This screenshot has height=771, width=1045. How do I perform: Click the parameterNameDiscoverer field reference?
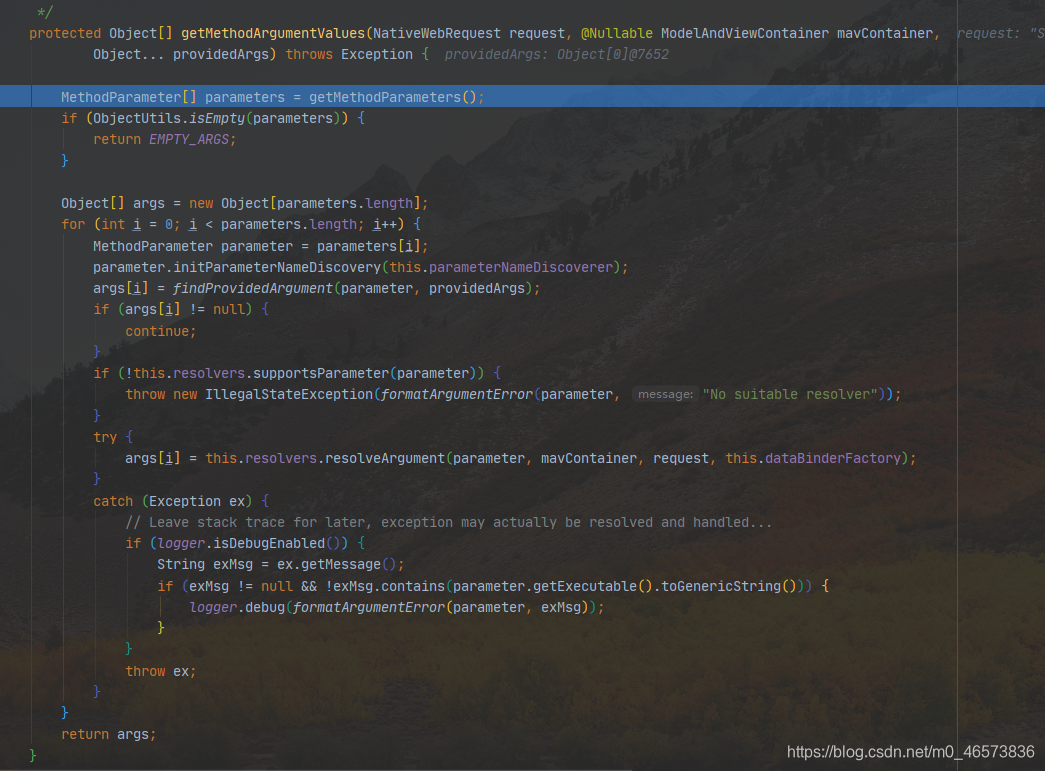[521, 267]
